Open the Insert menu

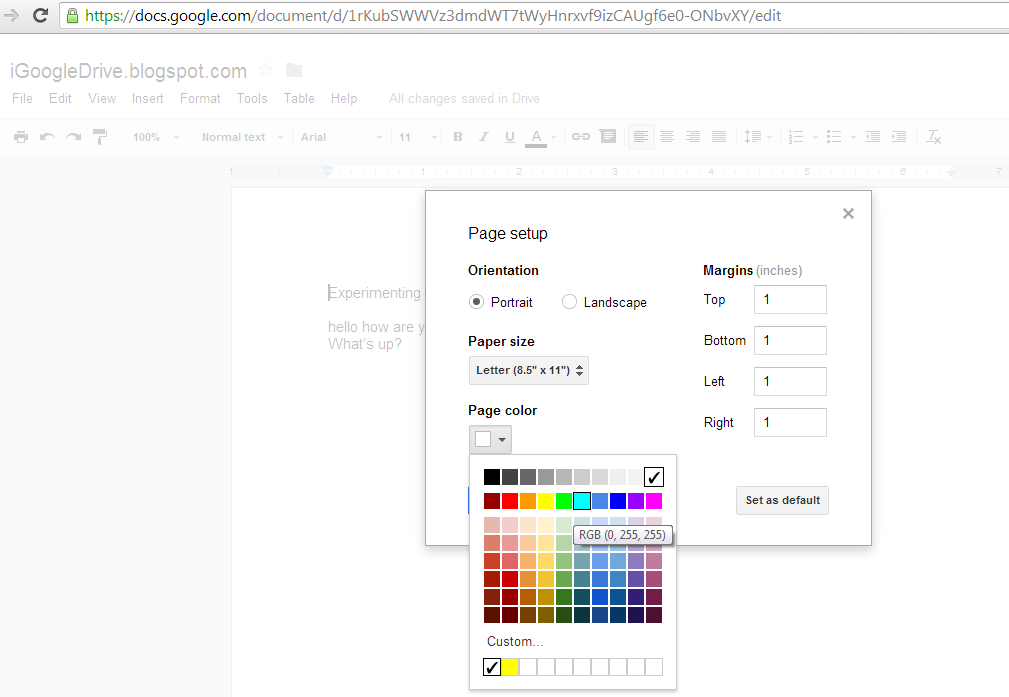tap(147, 98)
